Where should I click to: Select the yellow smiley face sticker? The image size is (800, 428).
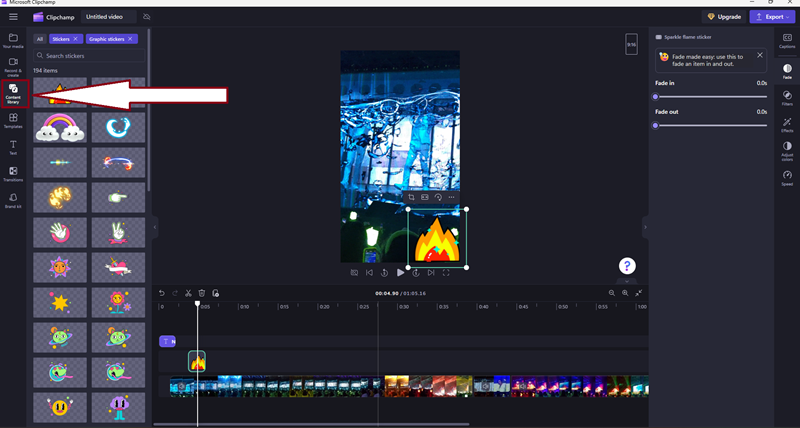tap(60, 407)
